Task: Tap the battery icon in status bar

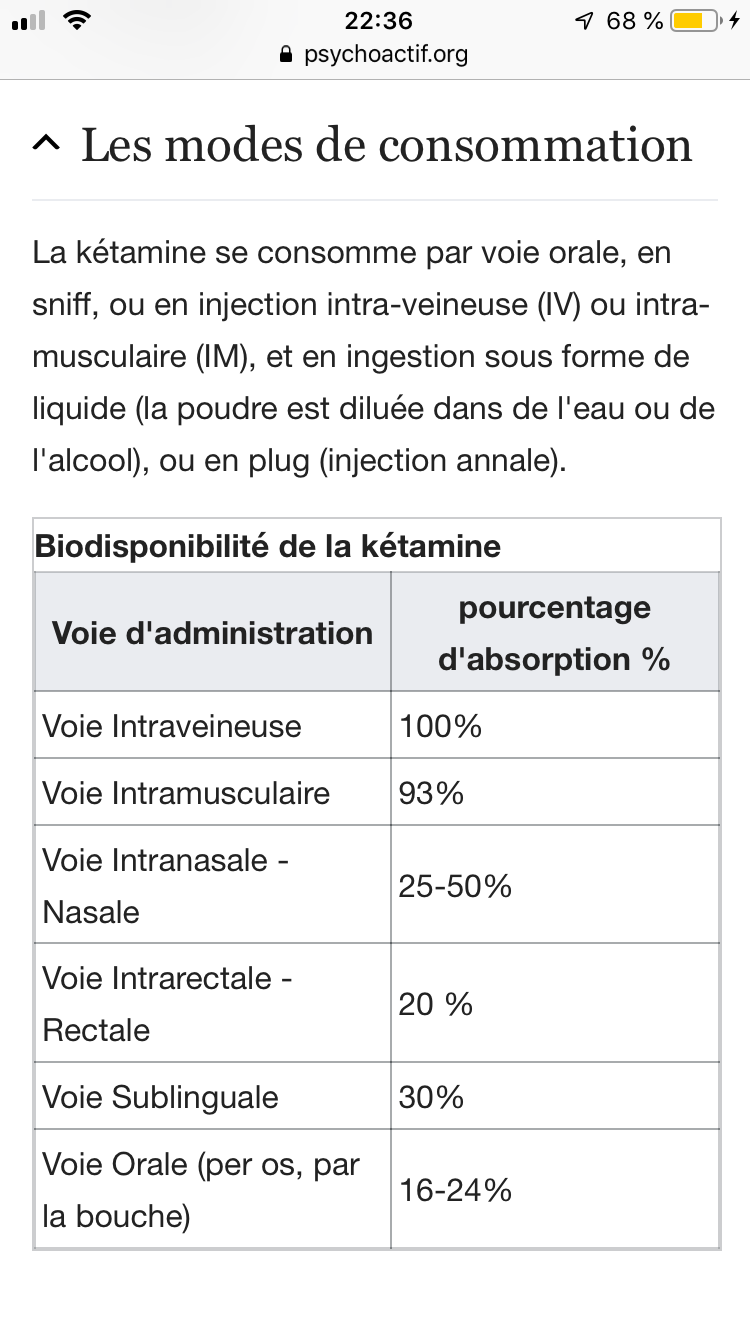Action: [x=697, y=20]
